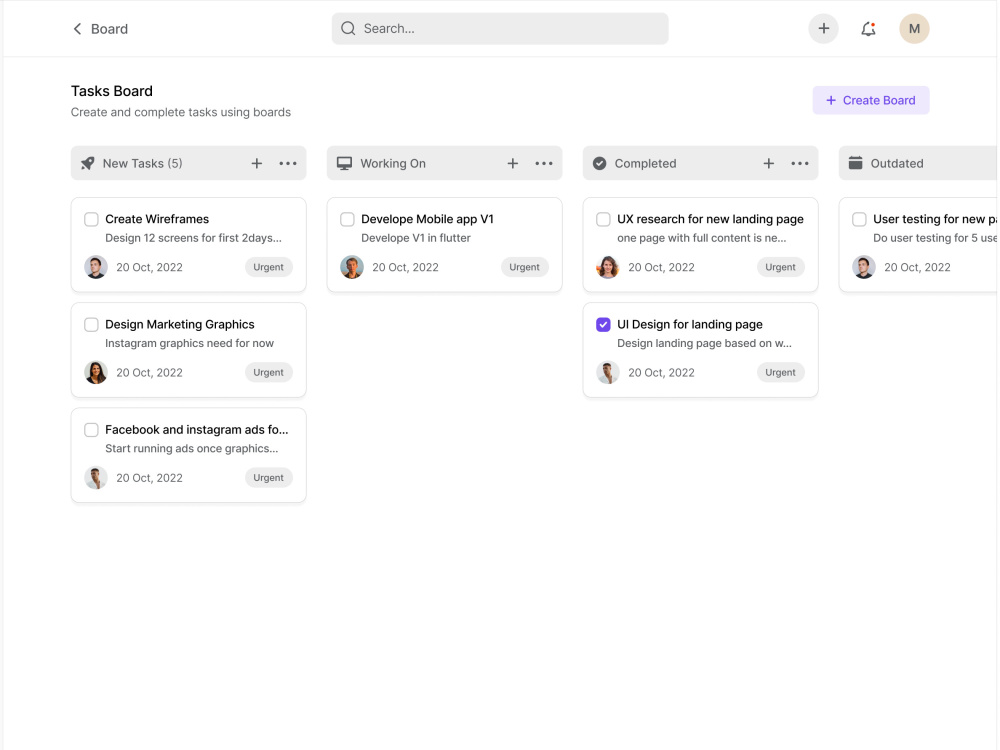
Task: Click assignee avatar on UI Design card
Action: point(608,372)
